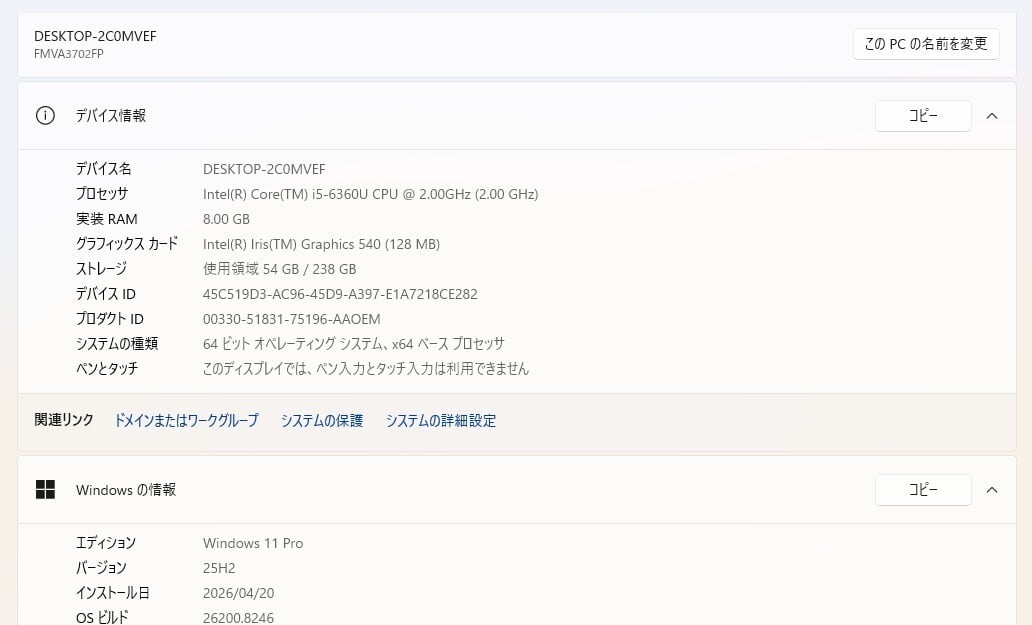1032x625 pixels.
Task: Select product ID 00330-51831-75196-AAOEM
Action: [x=292, y=319]
